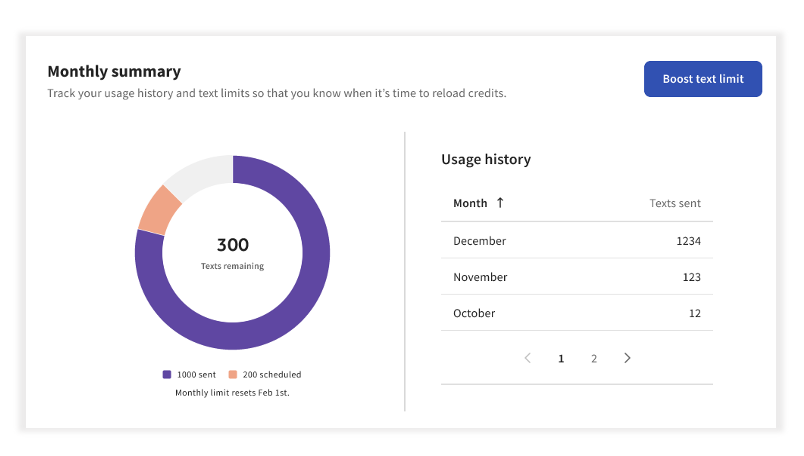
Task: Click the gray remaining segment of donut chart
Action: (x=200, y=174)
